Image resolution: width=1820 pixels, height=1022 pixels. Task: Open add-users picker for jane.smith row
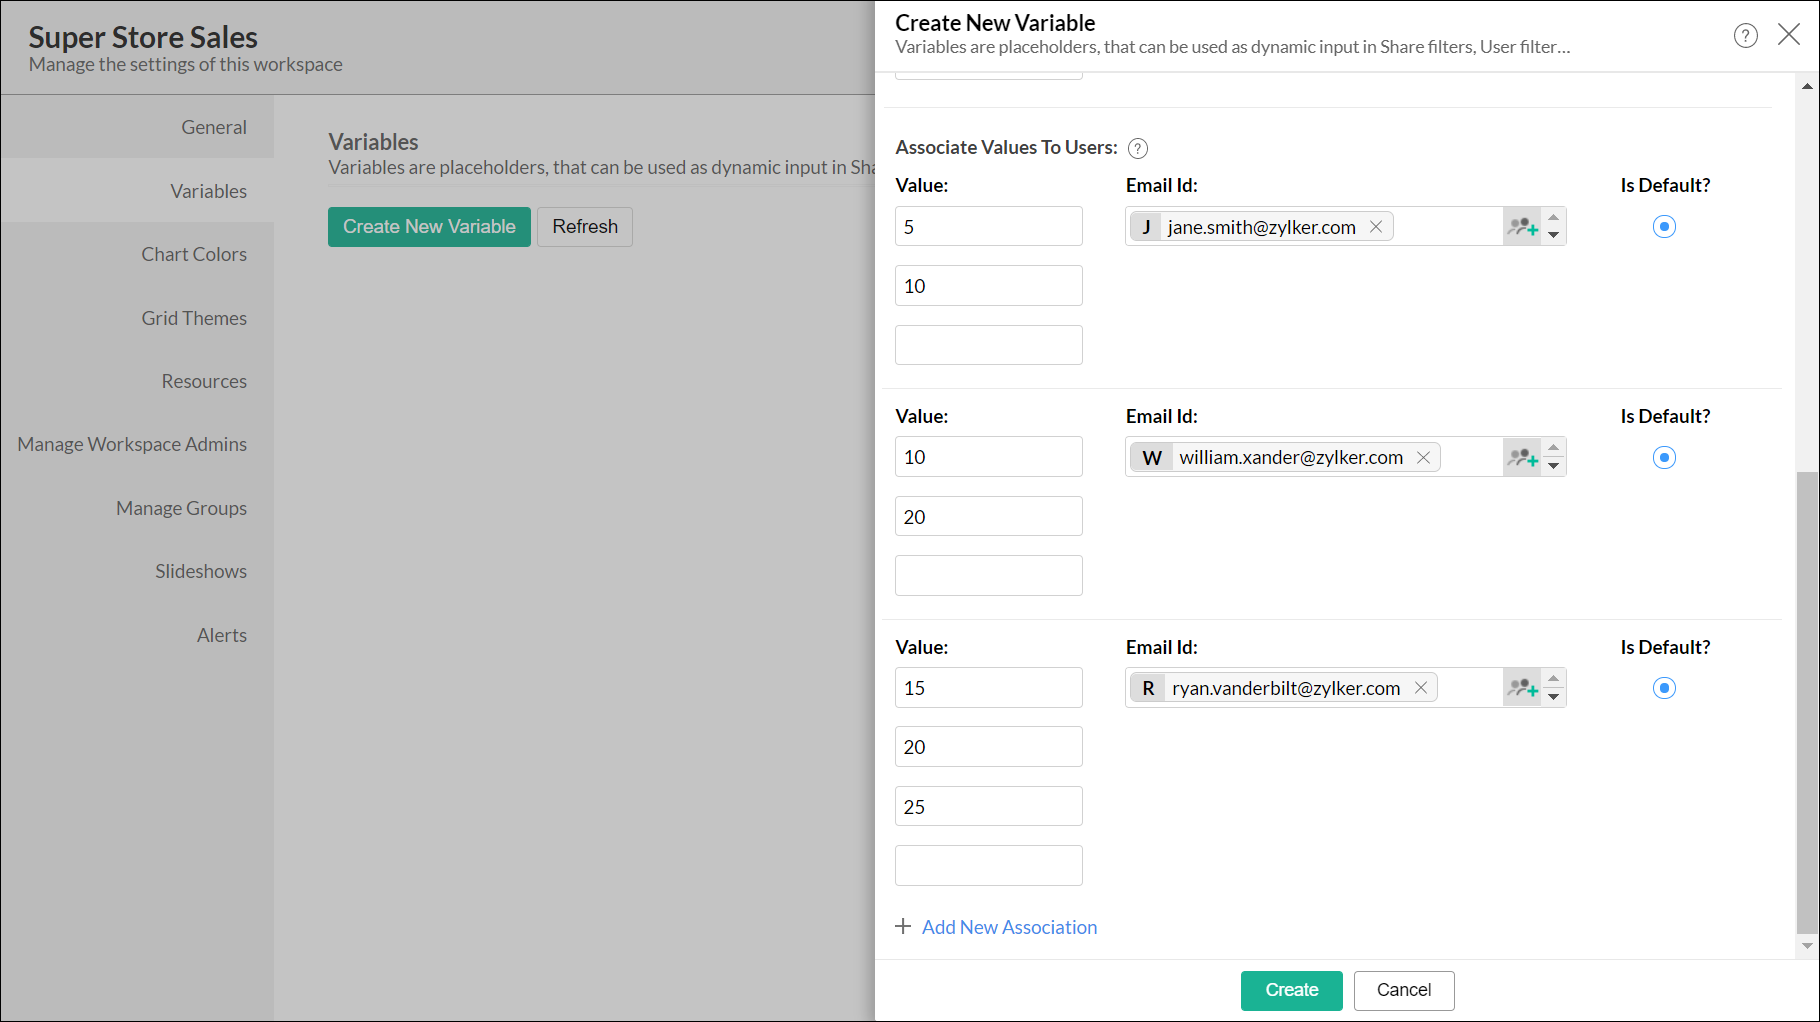[1522, 227]
